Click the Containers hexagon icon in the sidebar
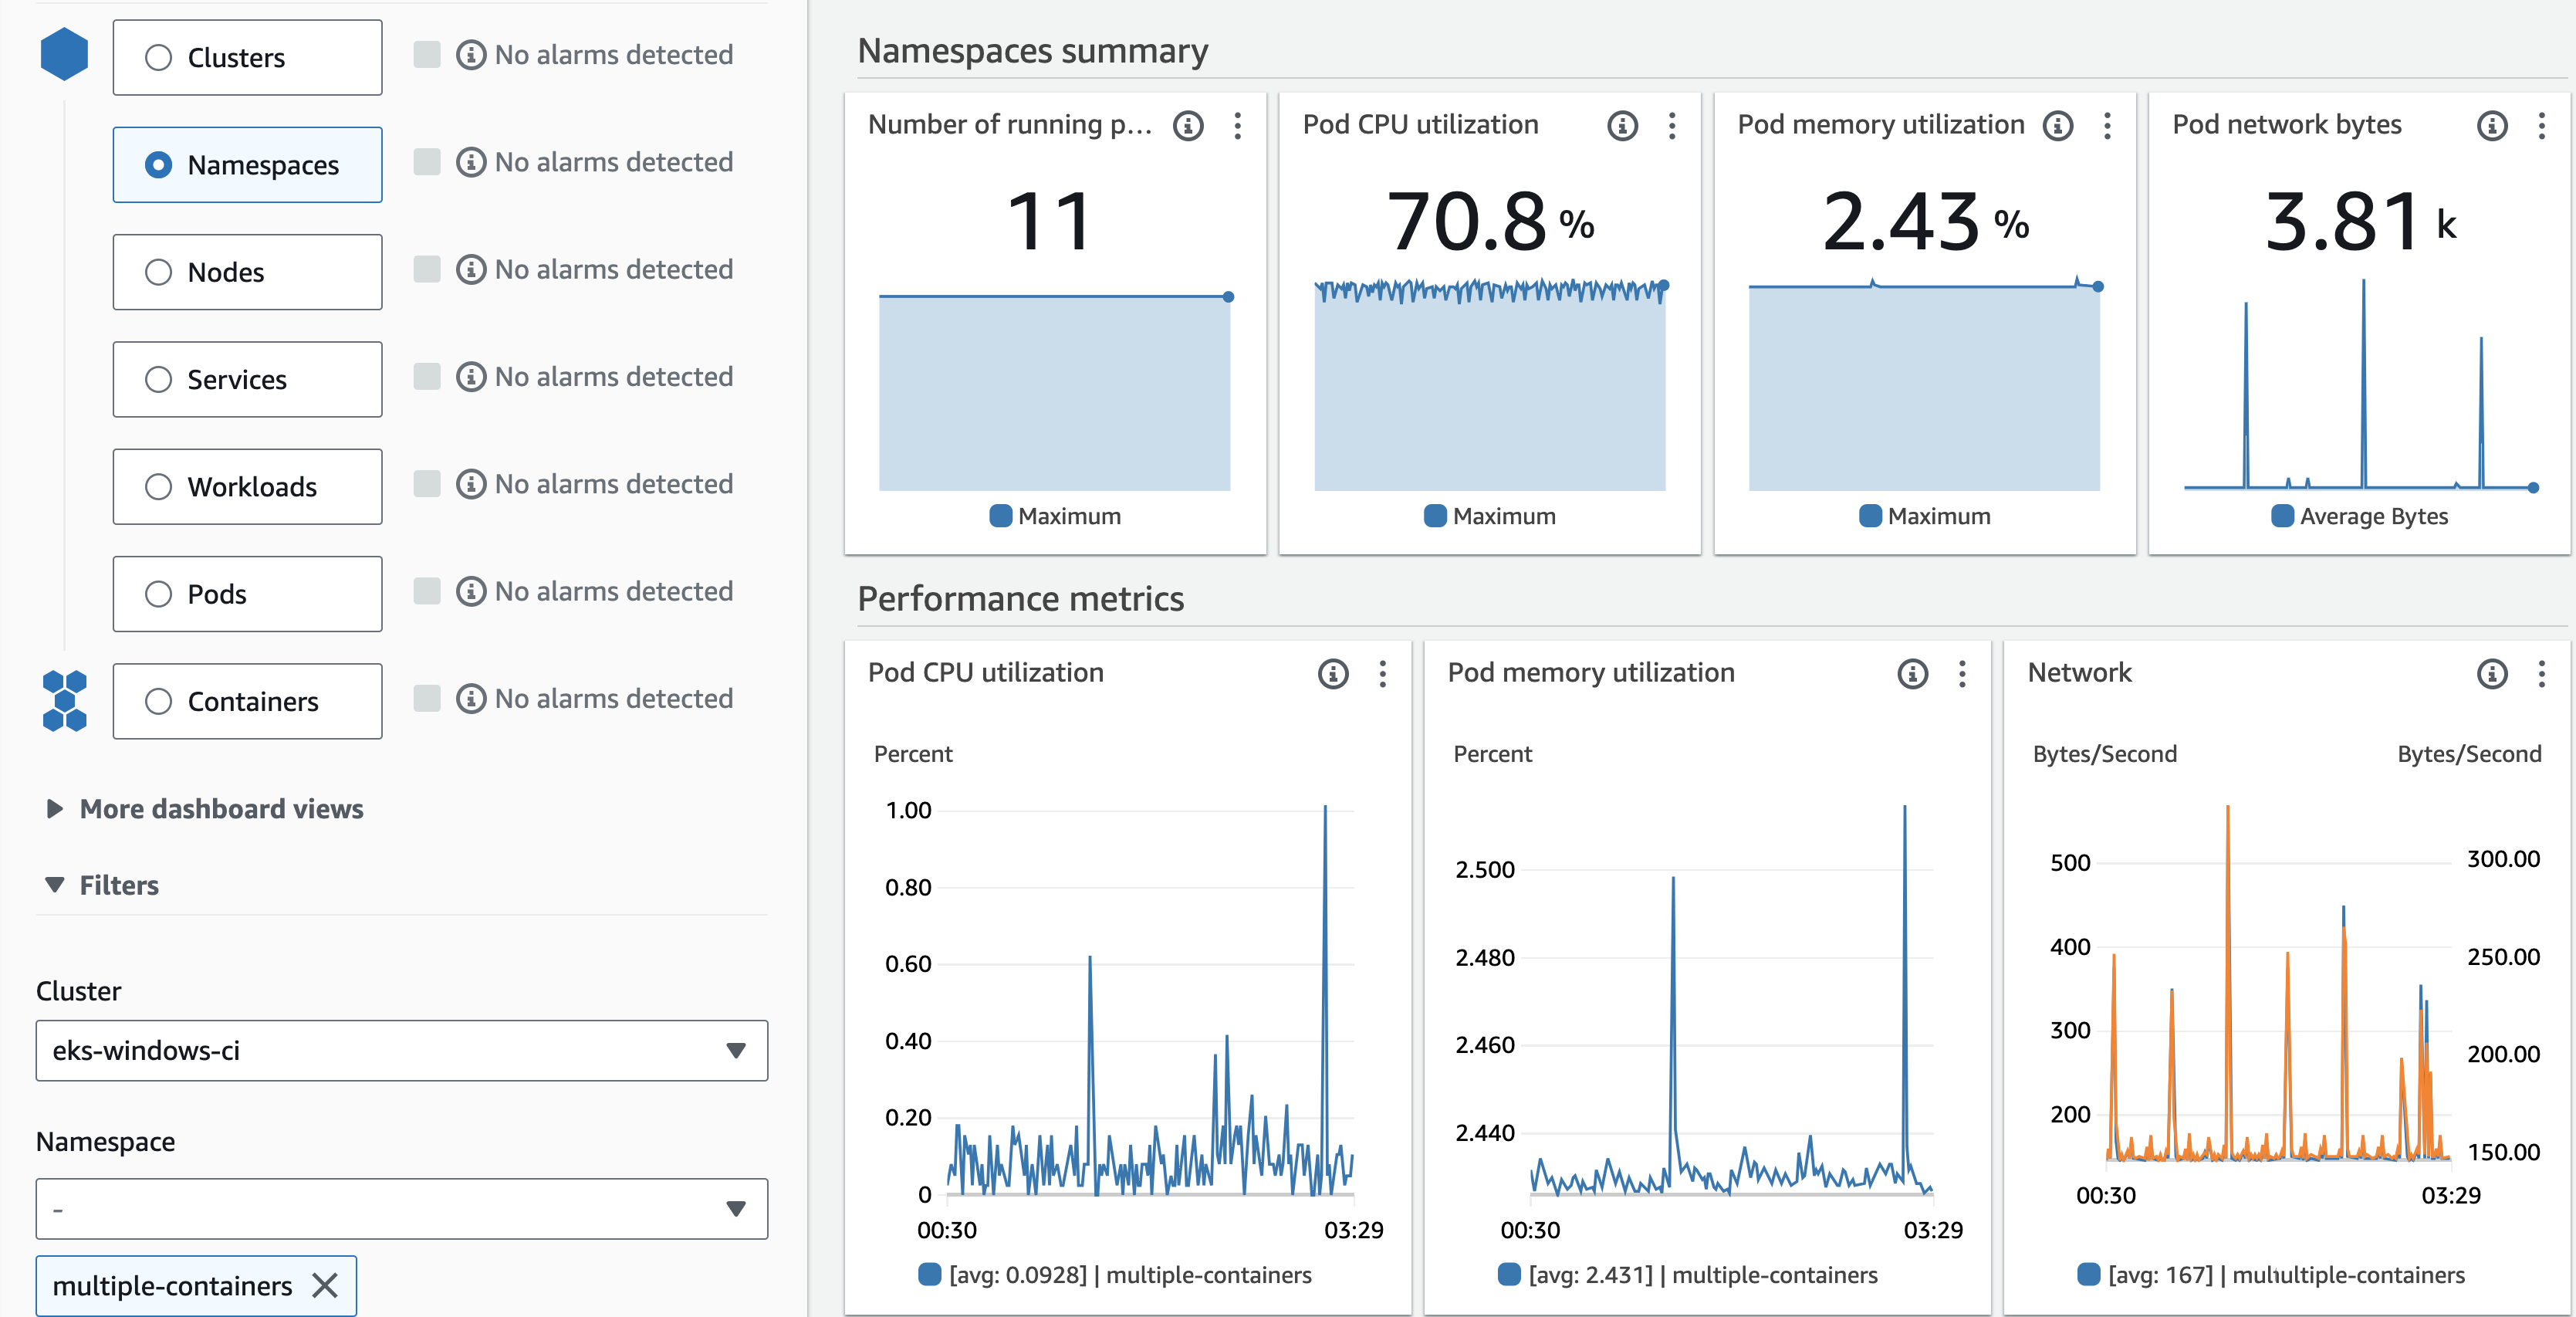The width and height of the screenshot is (2576, 1317). (x=64, y=701)
